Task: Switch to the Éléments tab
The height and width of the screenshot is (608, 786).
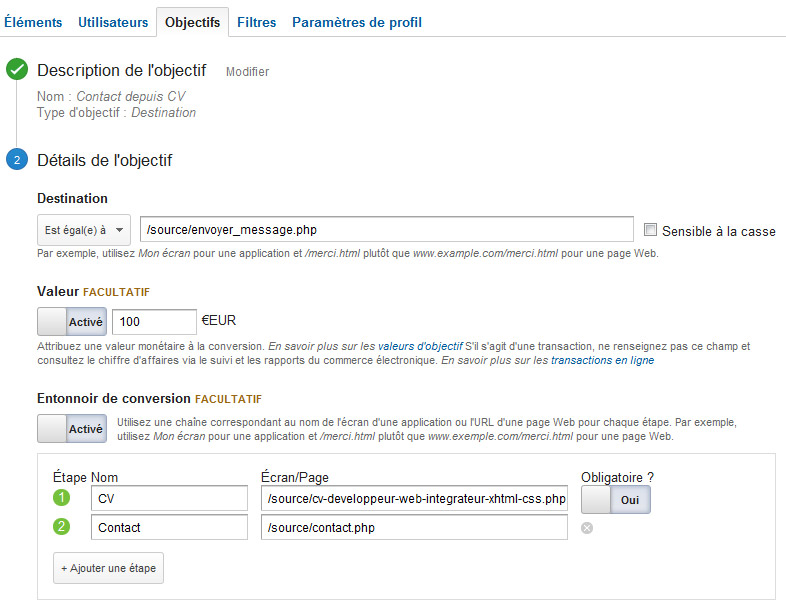Action: (x=33, y=23)
